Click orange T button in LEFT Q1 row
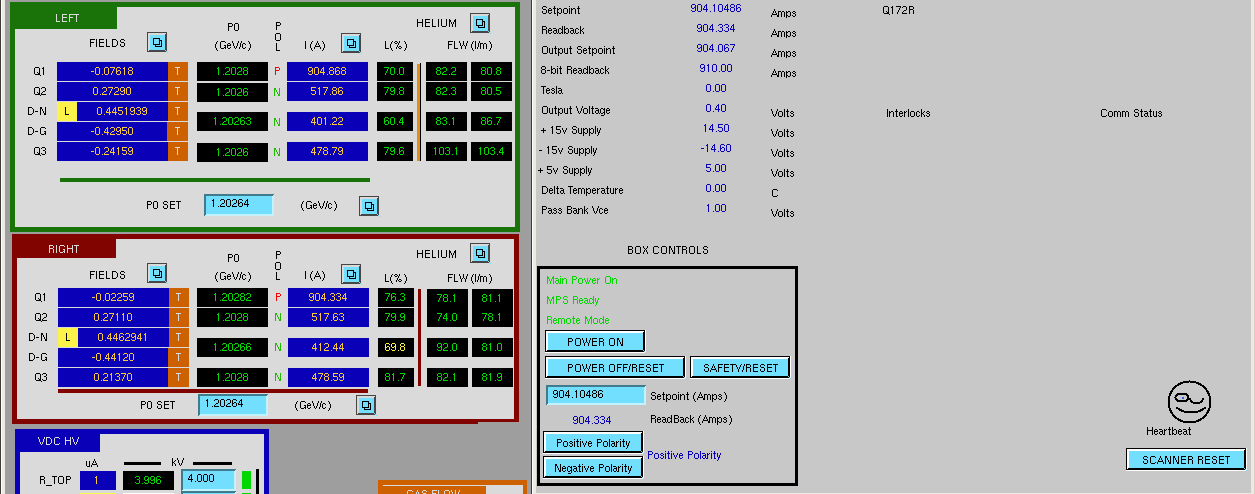The image size is (1255, 494). point(178,71)
